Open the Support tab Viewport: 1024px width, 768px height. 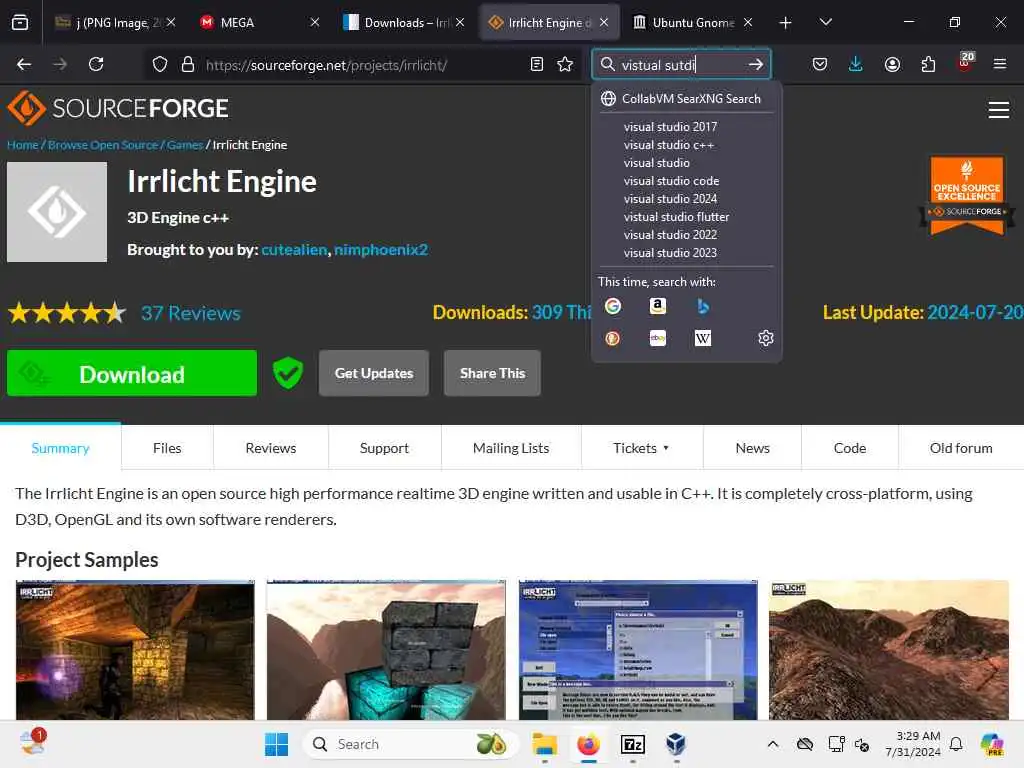pyautogui.click(x=384, y=448)
